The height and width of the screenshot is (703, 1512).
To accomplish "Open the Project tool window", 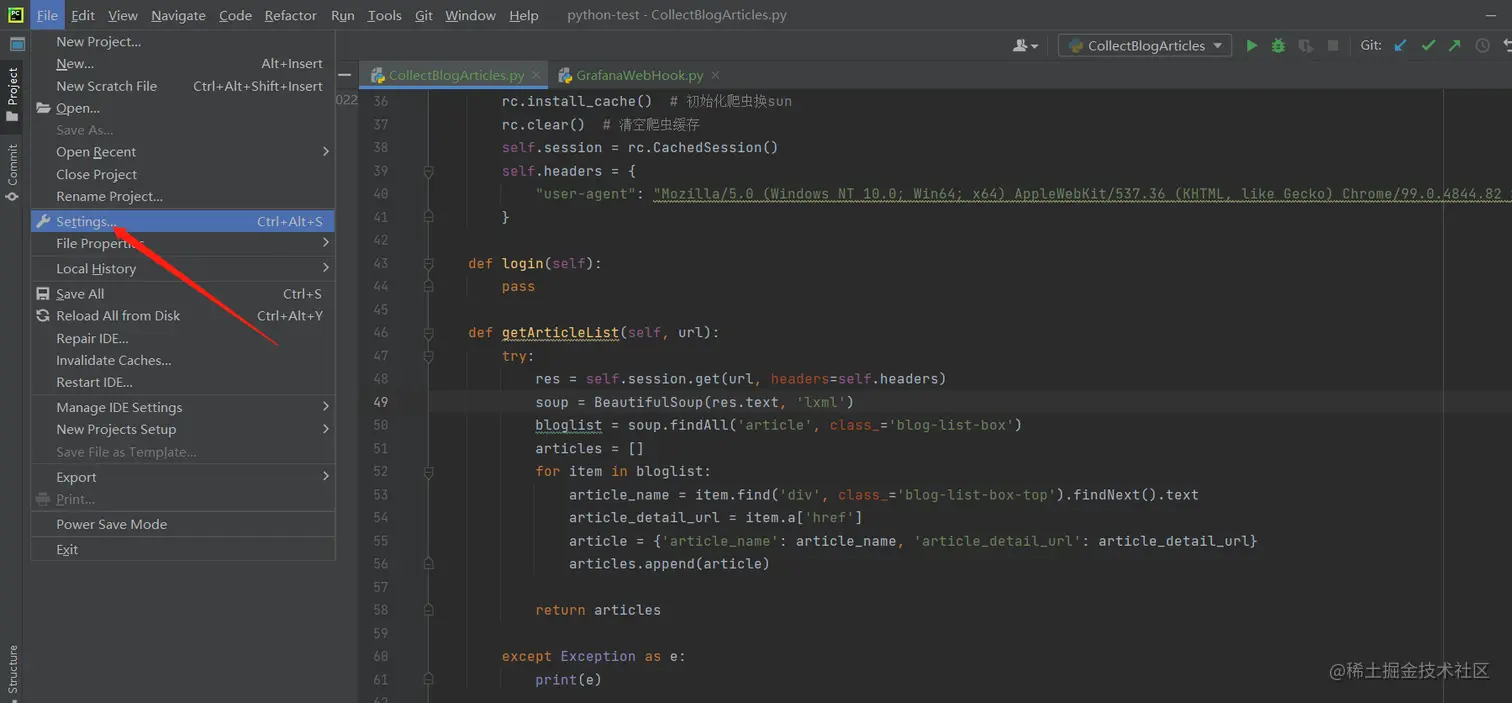I will [x=12, y=94].
